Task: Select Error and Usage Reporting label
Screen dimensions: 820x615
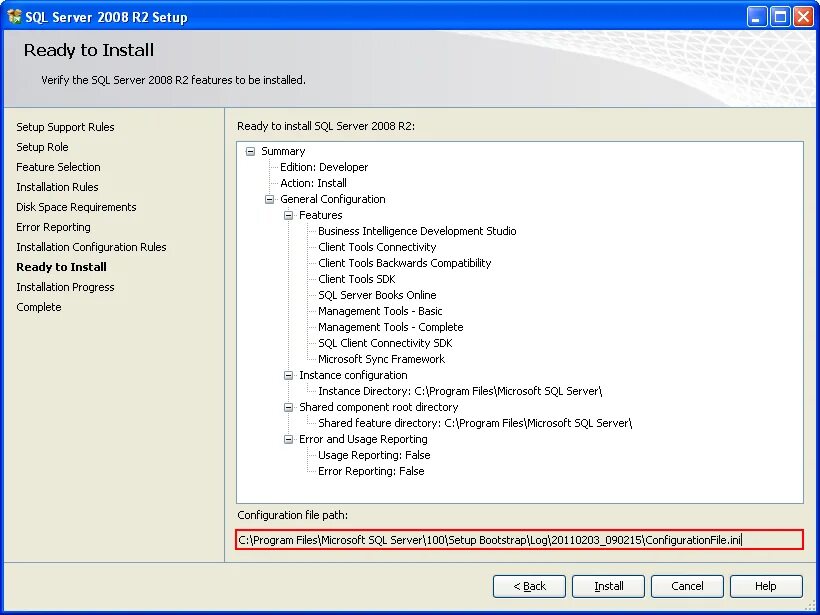Action: tap(363, 439)
